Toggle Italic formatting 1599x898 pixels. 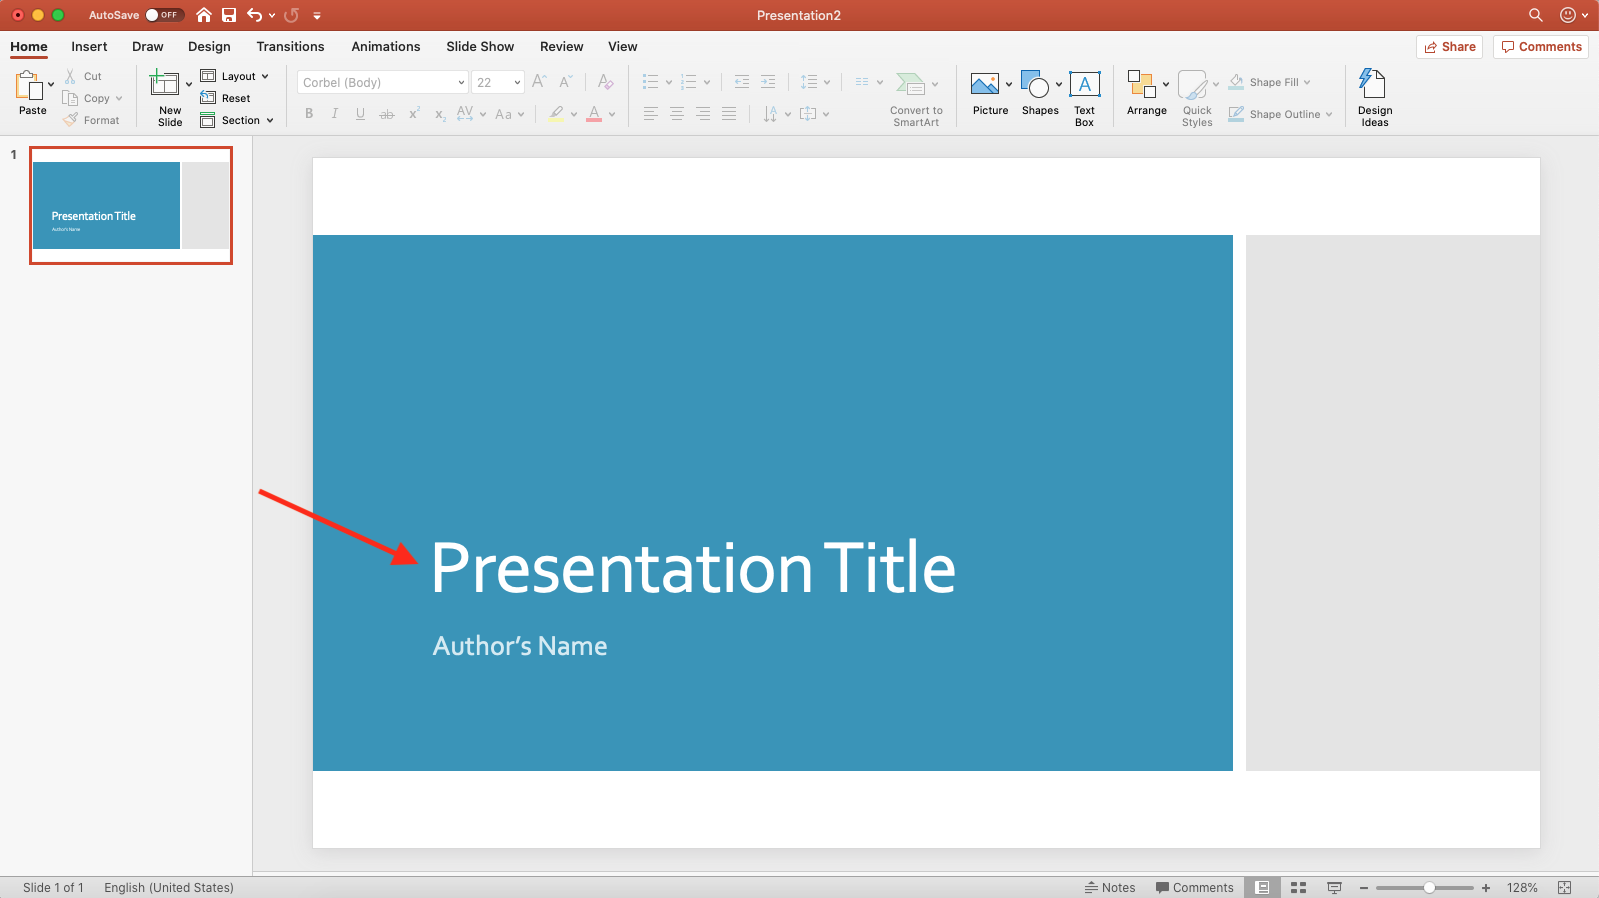(335, 114)
